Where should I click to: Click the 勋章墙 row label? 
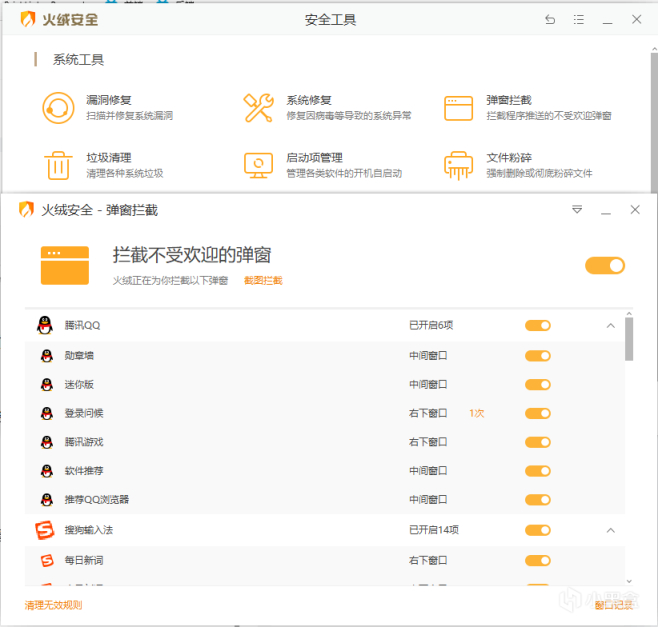click(x=79, y=355)
